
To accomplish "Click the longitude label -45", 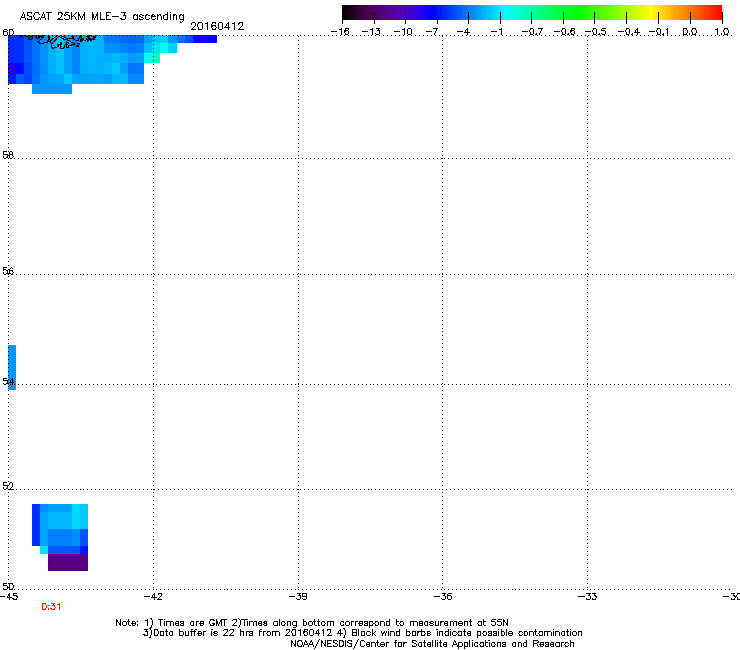I will (x=9, y=597).
